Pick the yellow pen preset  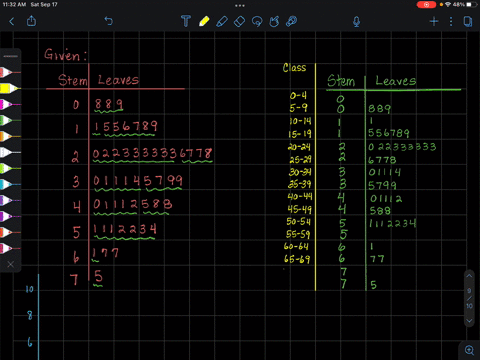pos(9,88)
